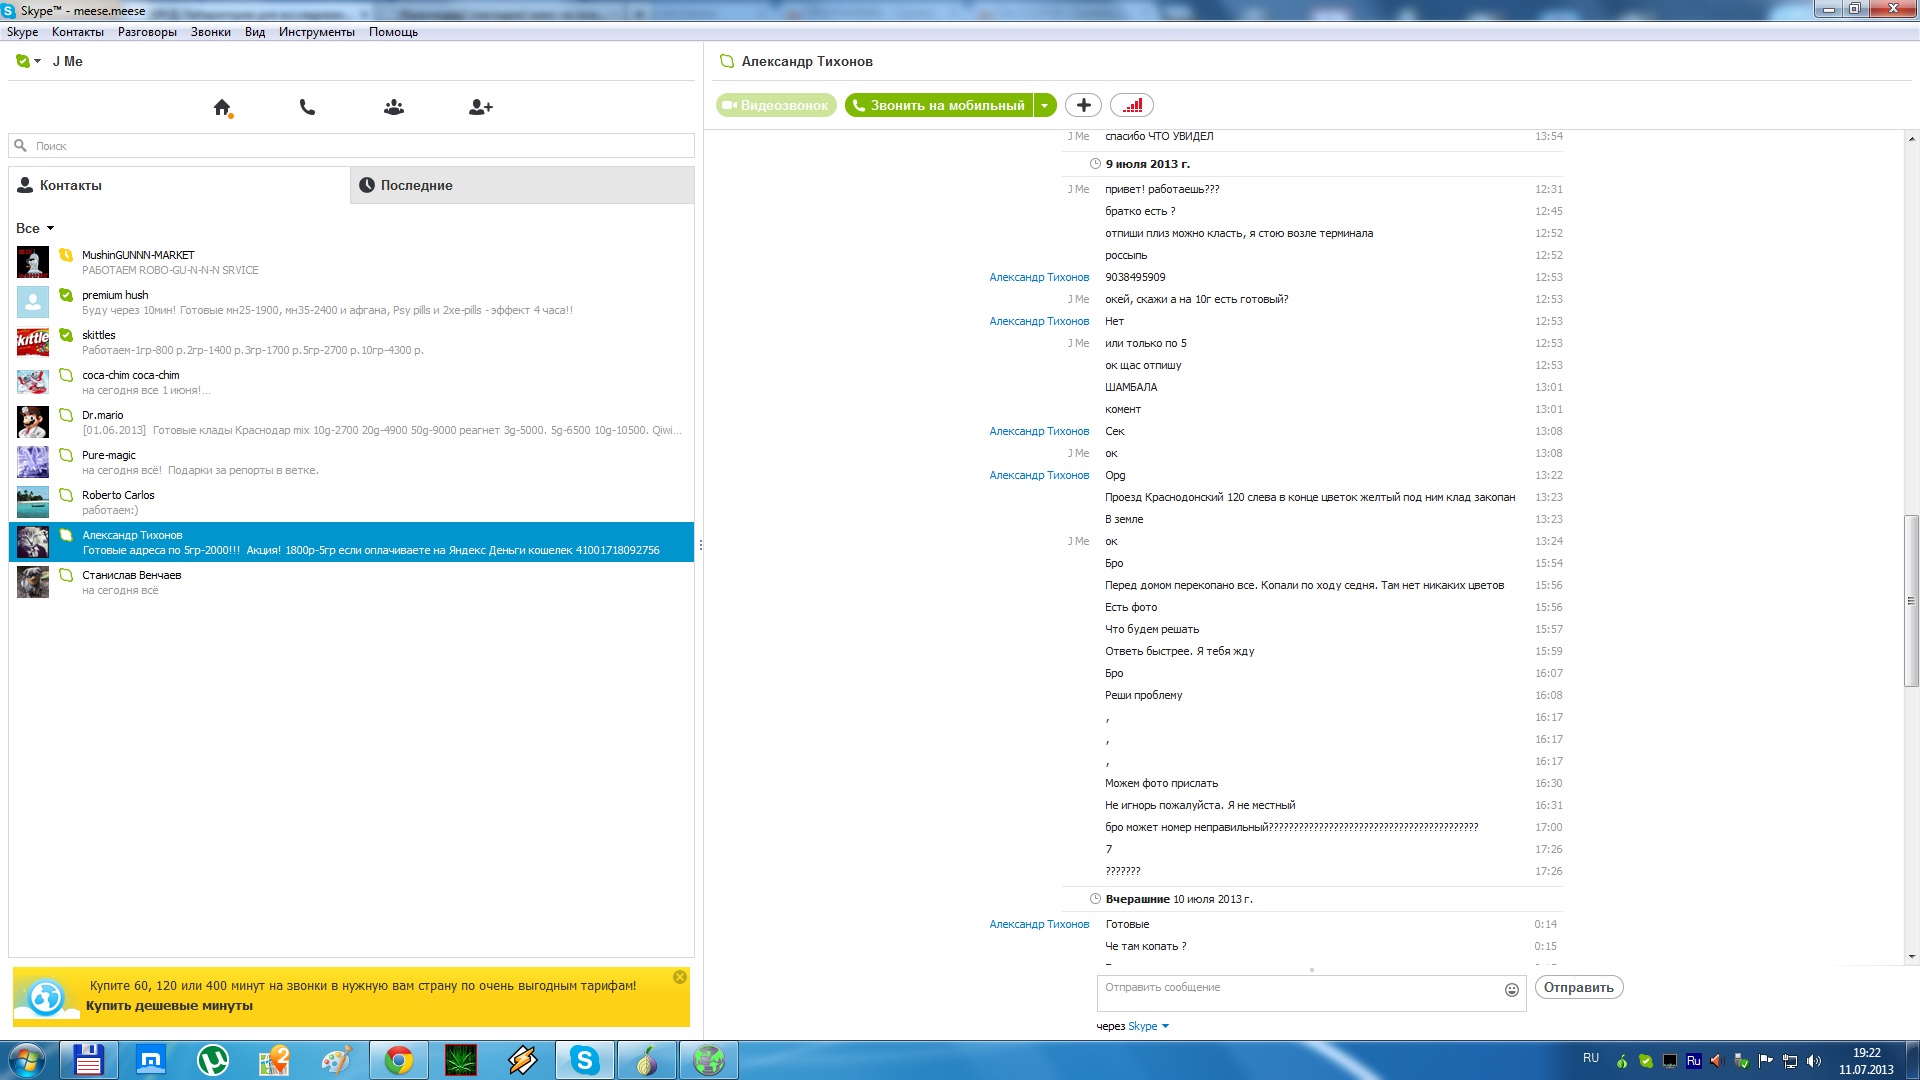Image resolution: width=1920 pixels, height=1080 pixels.
Task: Close the yellow minutes advertisement banner
Action: coord(680,977)
